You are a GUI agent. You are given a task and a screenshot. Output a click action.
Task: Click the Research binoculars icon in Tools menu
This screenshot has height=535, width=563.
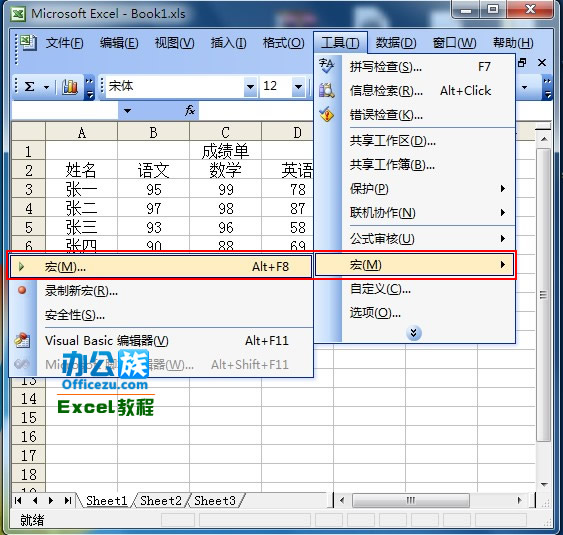tap(327, 90)
